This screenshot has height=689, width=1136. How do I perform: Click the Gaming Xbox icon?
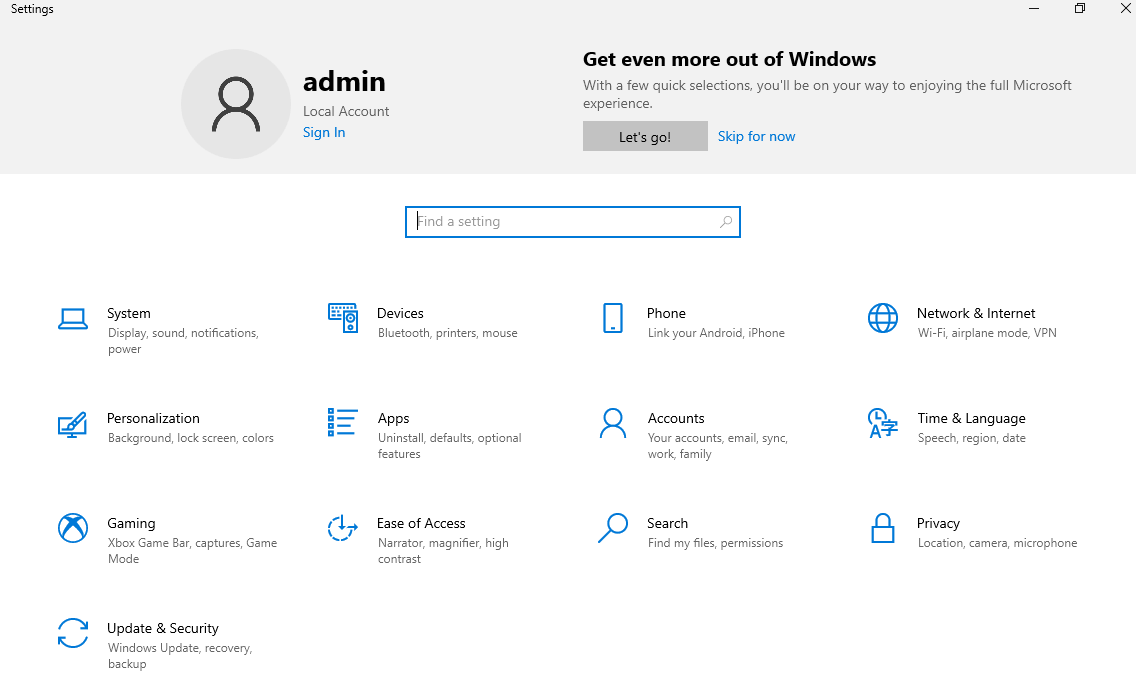[73, 528]
